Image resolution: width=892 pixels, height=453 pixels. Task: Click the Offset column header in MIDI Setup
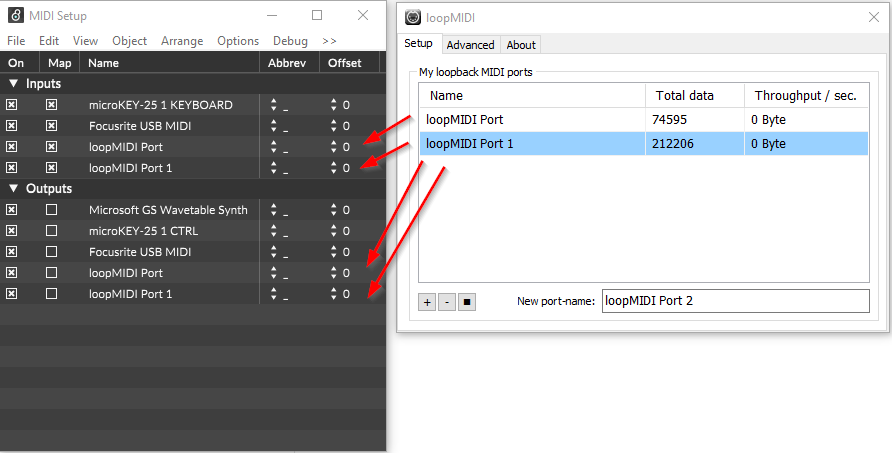pos(349,63)
